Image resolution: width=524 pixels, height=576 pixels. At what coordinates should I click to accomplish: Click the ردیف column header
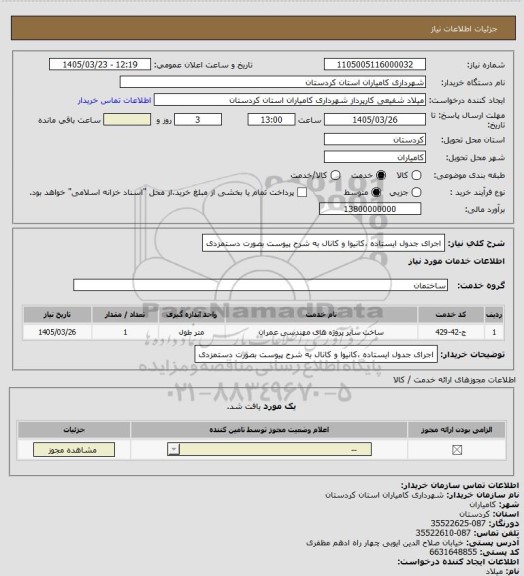coord(494,315)
